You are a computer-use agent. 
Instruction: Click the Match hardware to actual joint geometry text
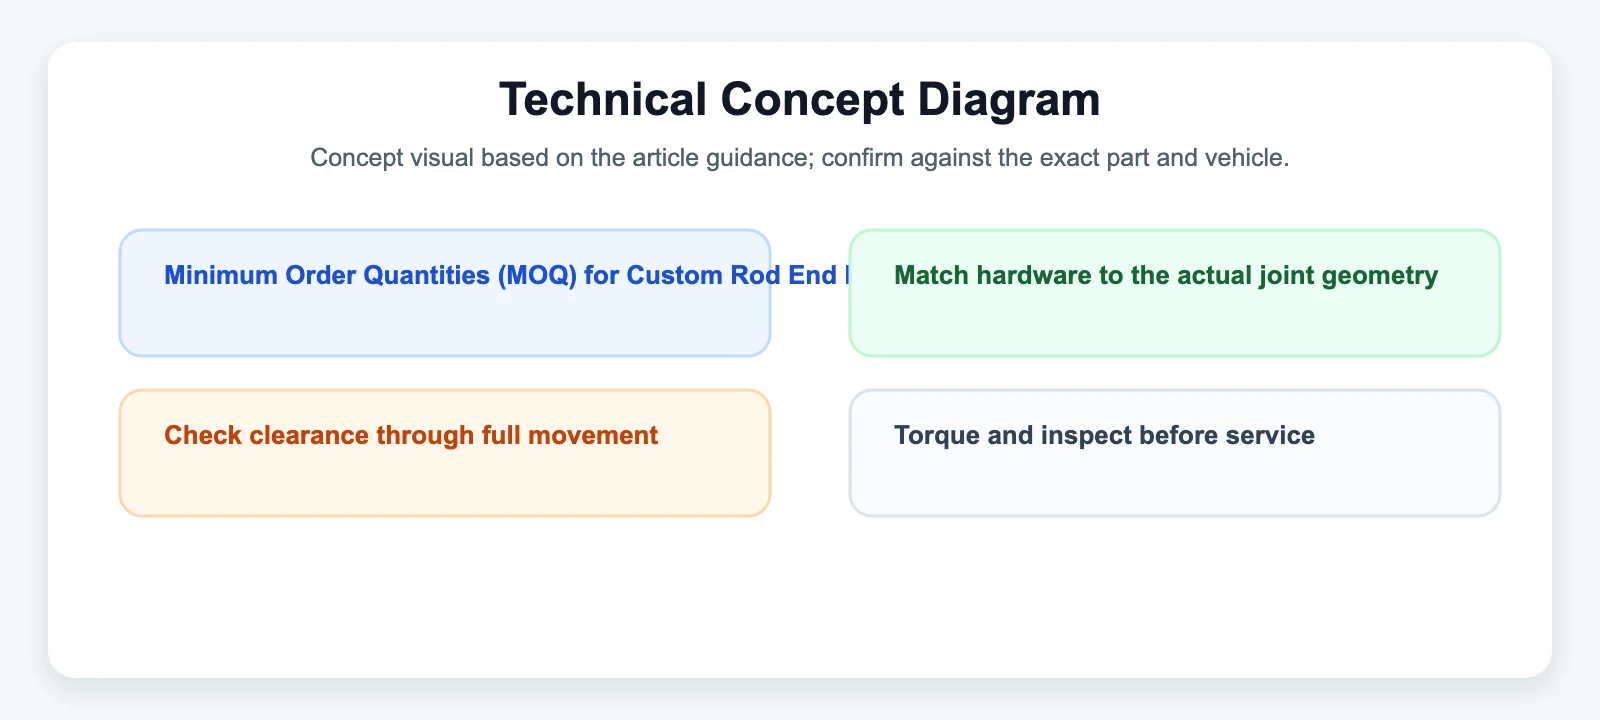pos(1166,276)
